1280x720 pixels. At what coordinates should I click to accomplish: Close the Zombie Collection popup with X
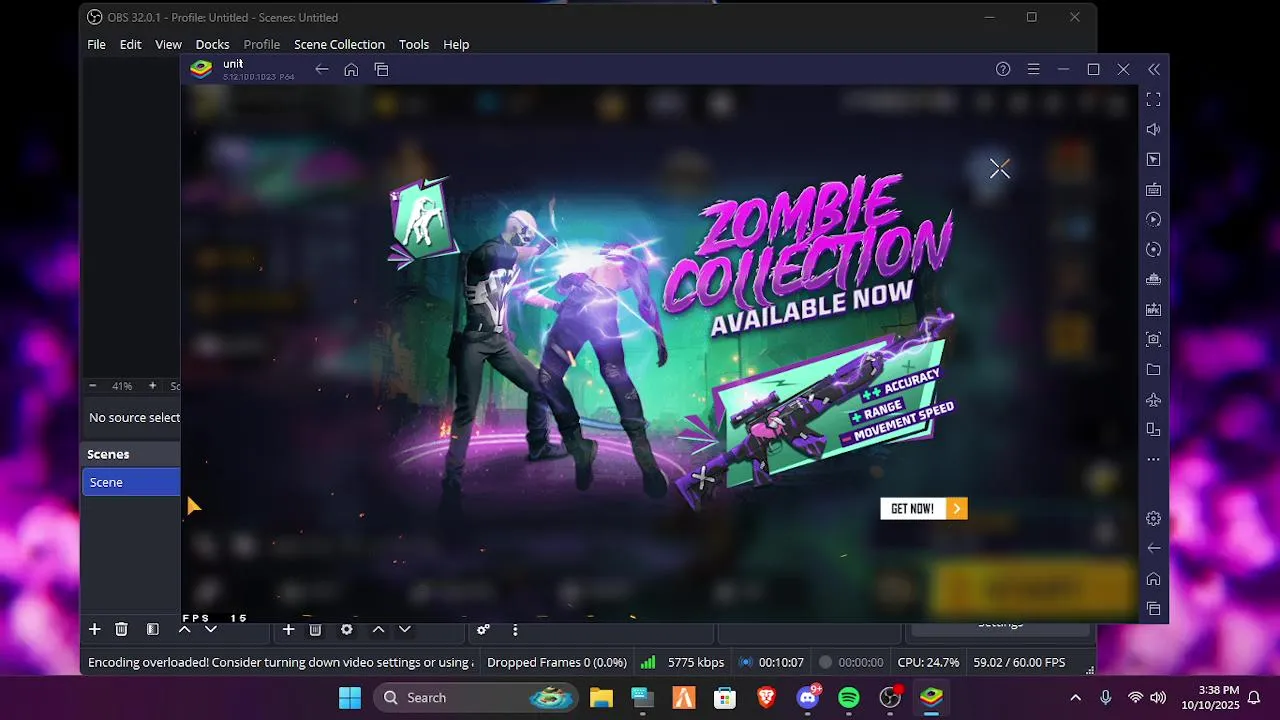(999, 169)
